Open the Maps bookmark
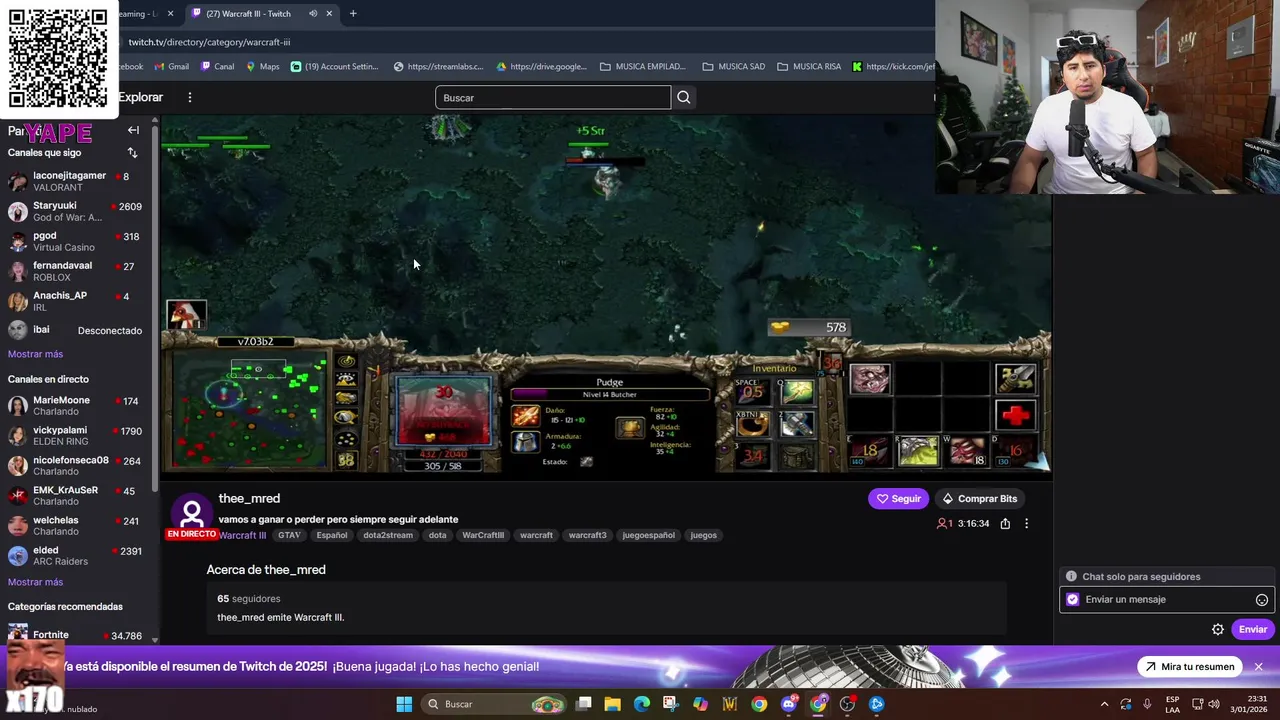1280x720 pixels. (261, 67)
